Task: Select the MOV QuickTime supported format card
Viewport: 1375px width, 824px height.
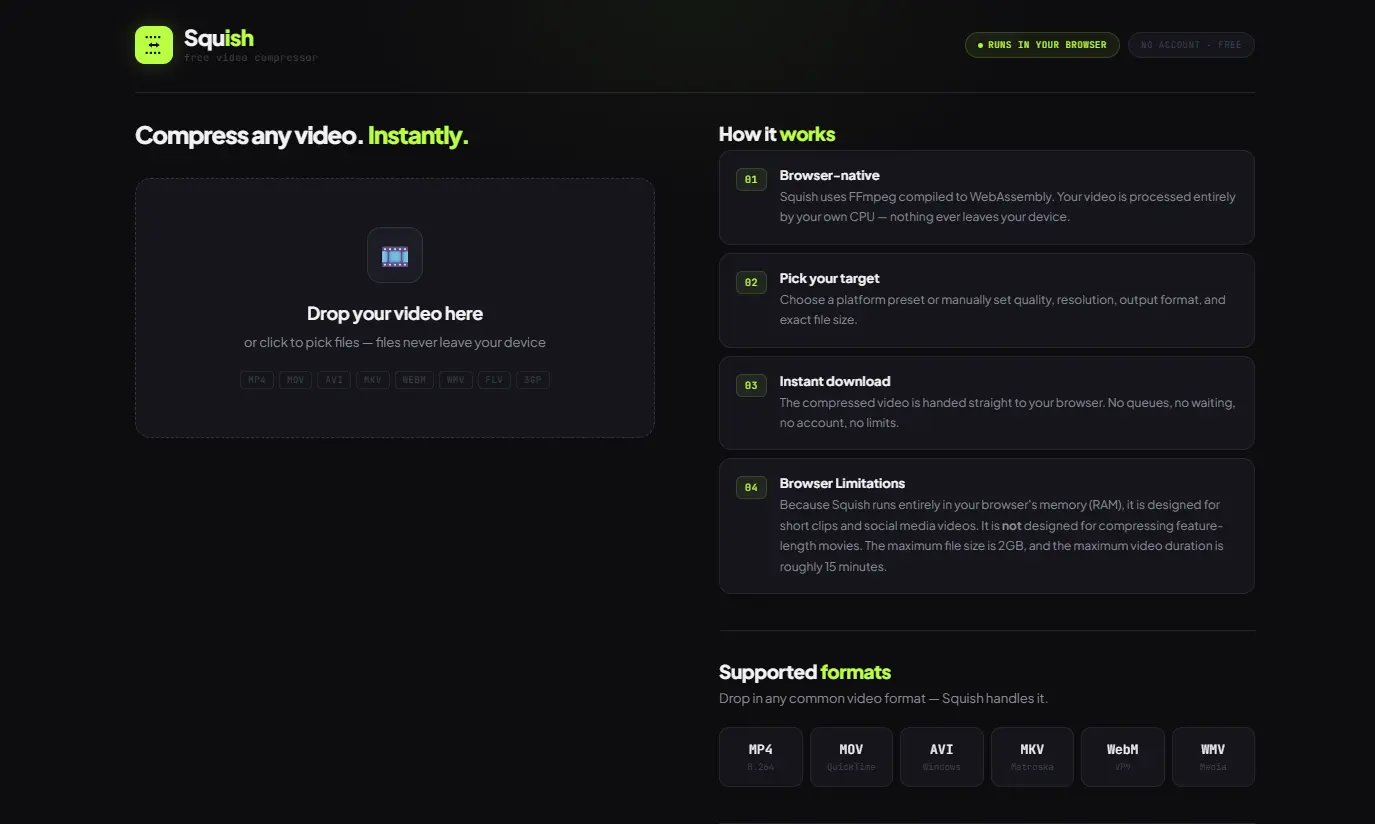Action: click(x=851, y=757)
